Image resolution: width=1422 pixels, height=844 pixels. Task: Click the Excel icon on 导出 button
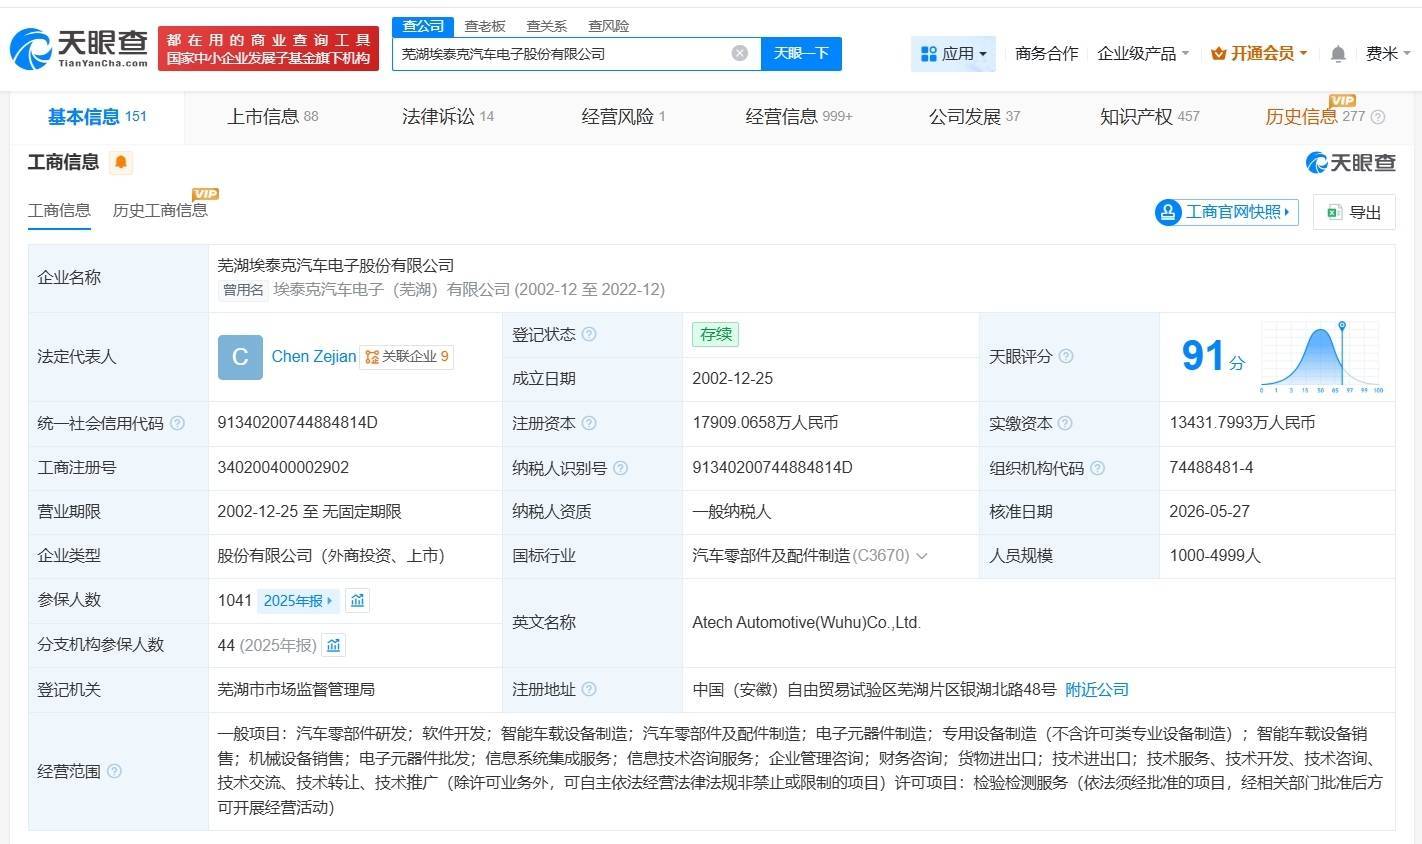(x=1334, y=212)
